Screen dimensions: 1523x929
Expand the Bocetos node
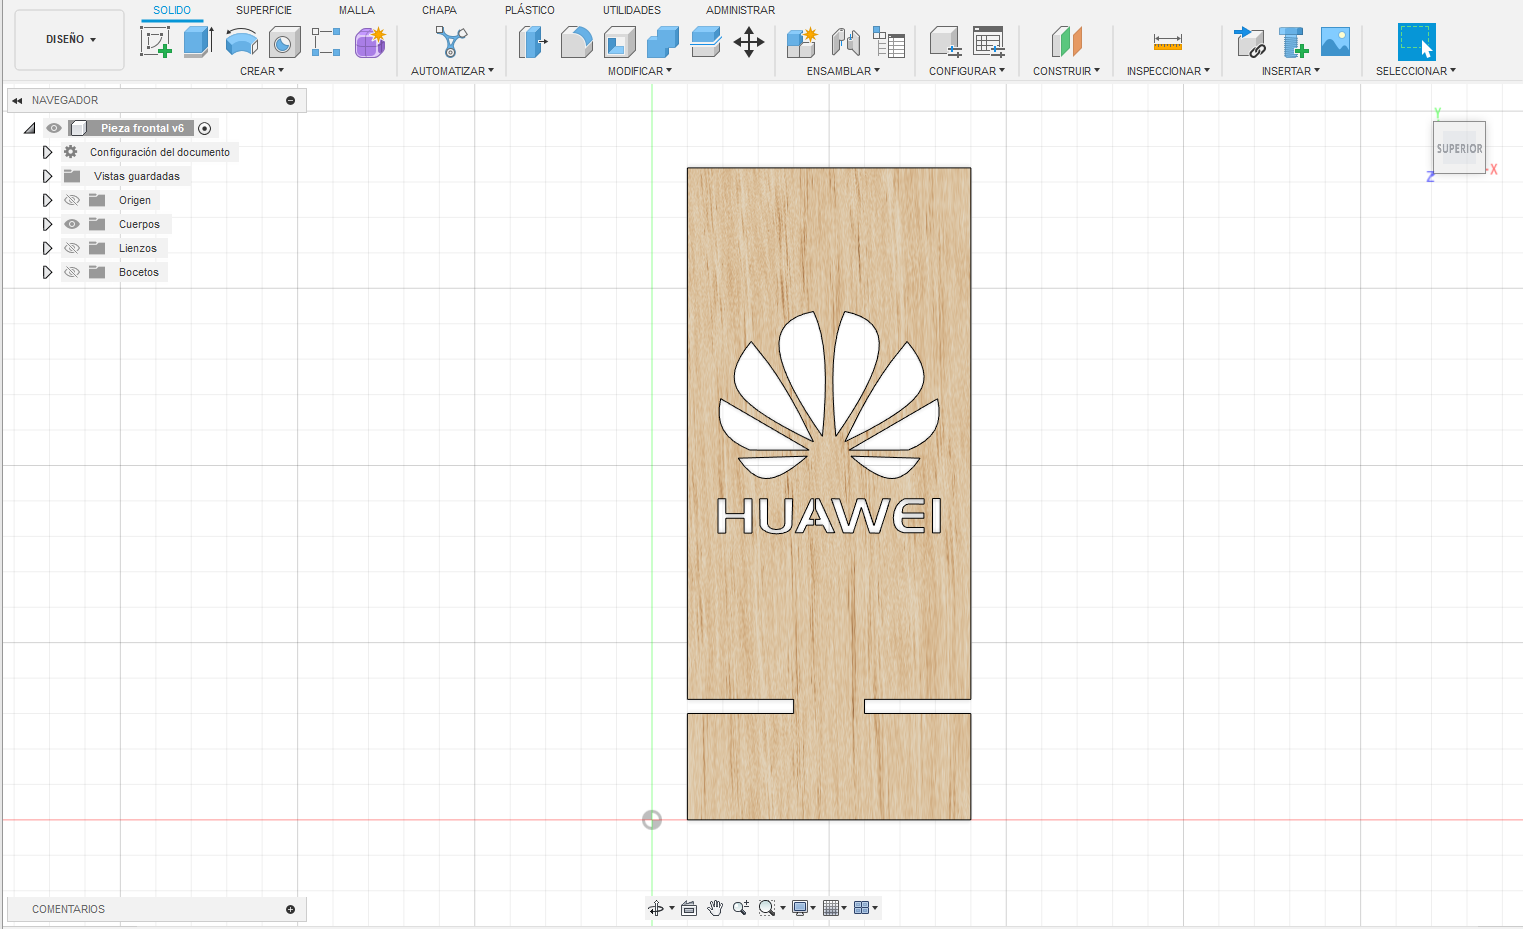(x=47, y=272)
